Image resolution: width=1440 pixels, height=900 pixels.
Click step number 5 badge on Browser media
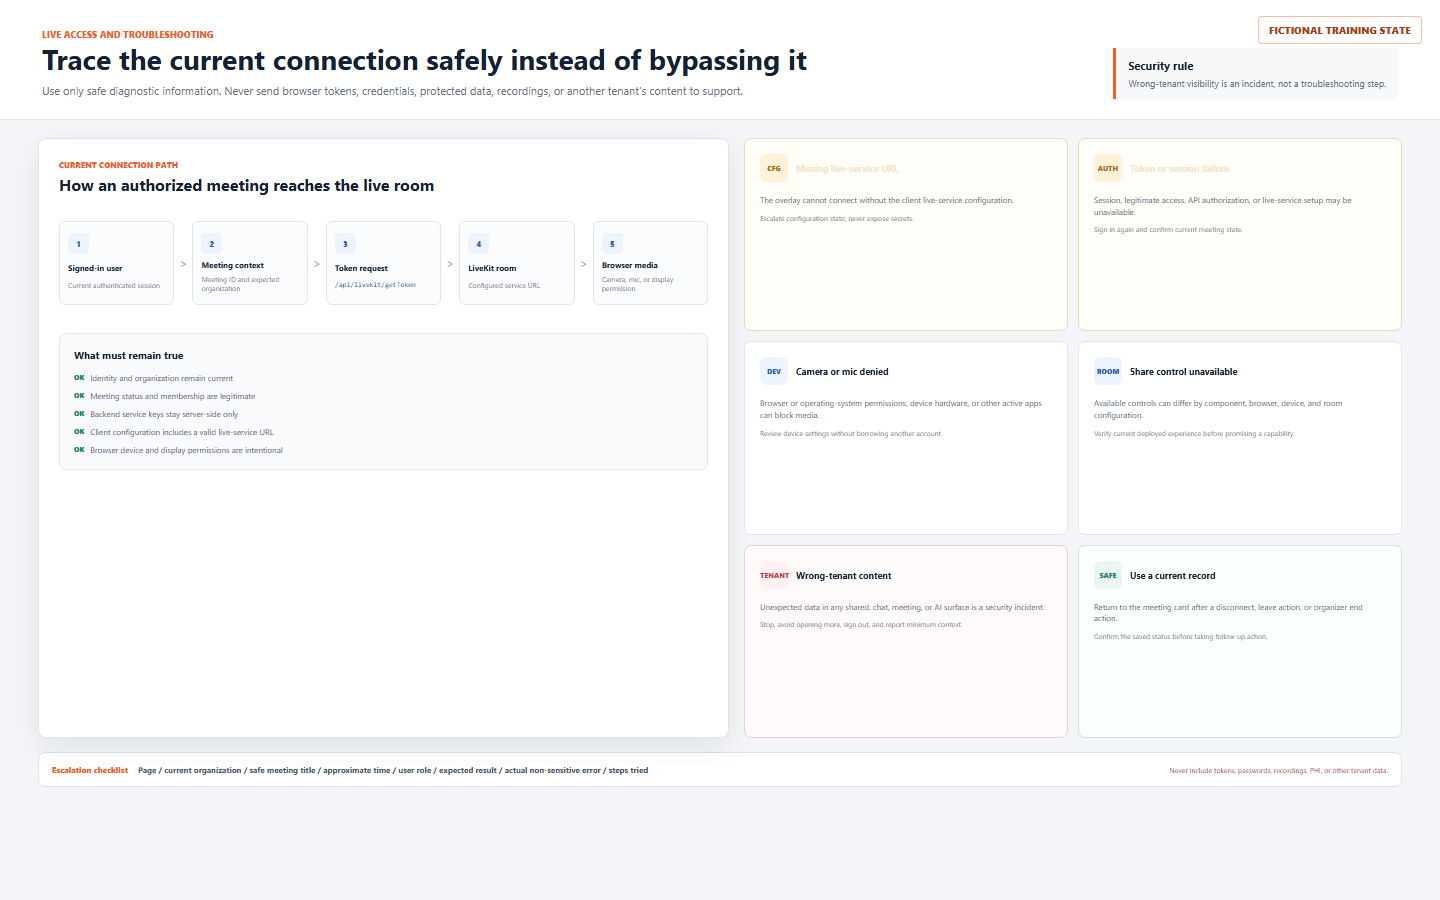(612, 244)
